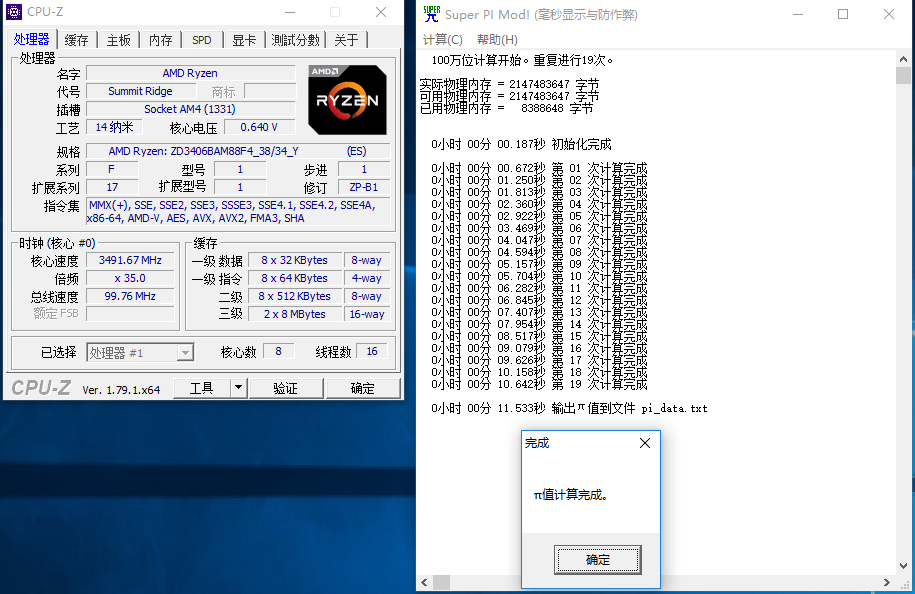Click the CPU-Z icon in the title bar

click(x=12, y=11)
